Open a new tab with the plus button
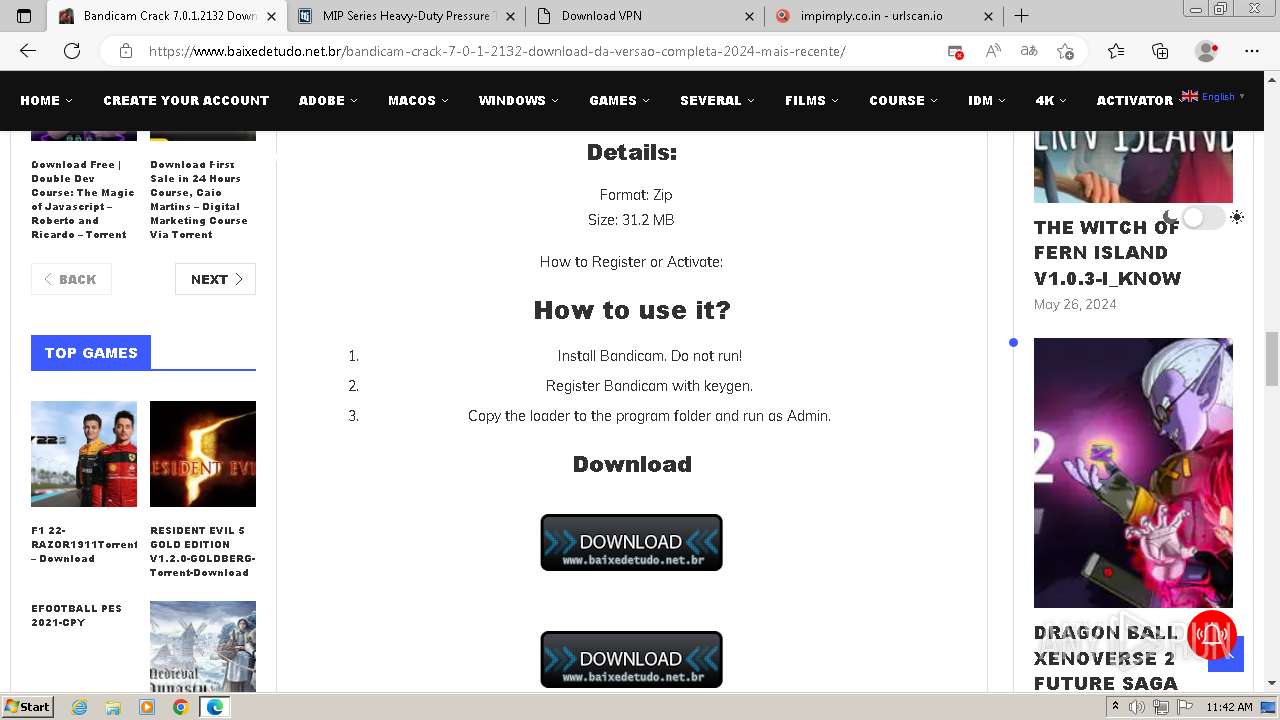Screen dimensions: 1280x720 pyautogui.click(x=1021, y=16)
